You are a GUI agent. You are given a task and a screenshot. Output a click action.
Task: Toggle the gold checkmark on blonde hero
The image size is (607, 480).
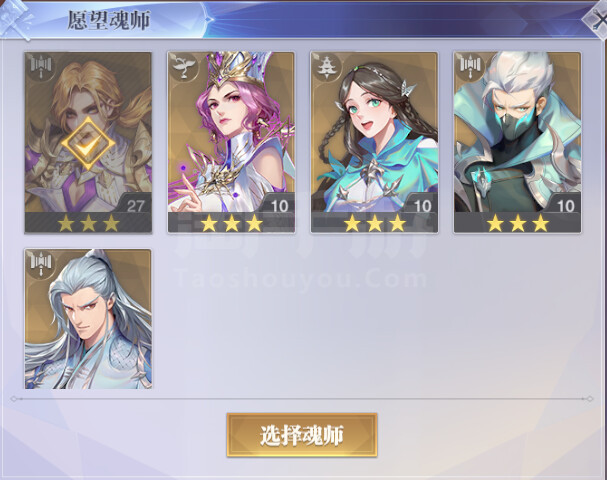point(88,144)
